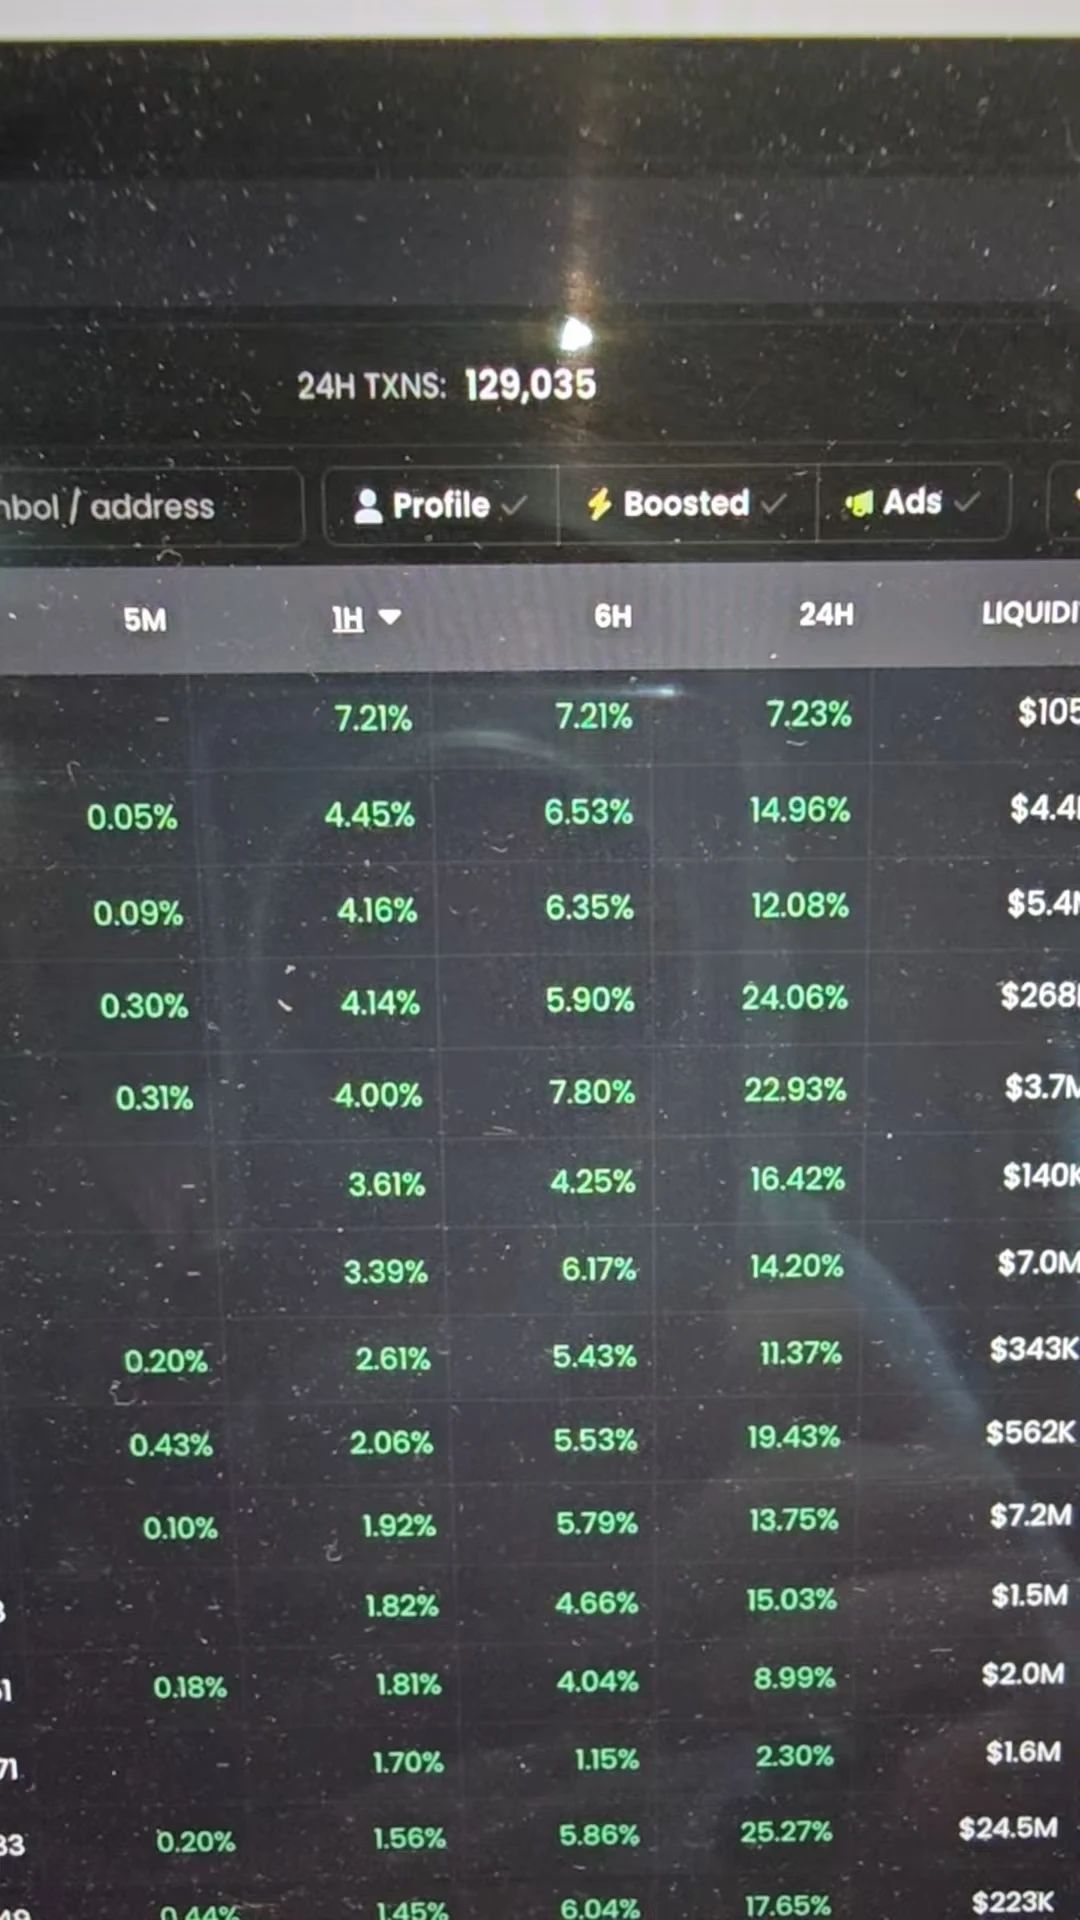Click the symbol / address search field
Screen dimensions: 1080x1920
point(150,507)
